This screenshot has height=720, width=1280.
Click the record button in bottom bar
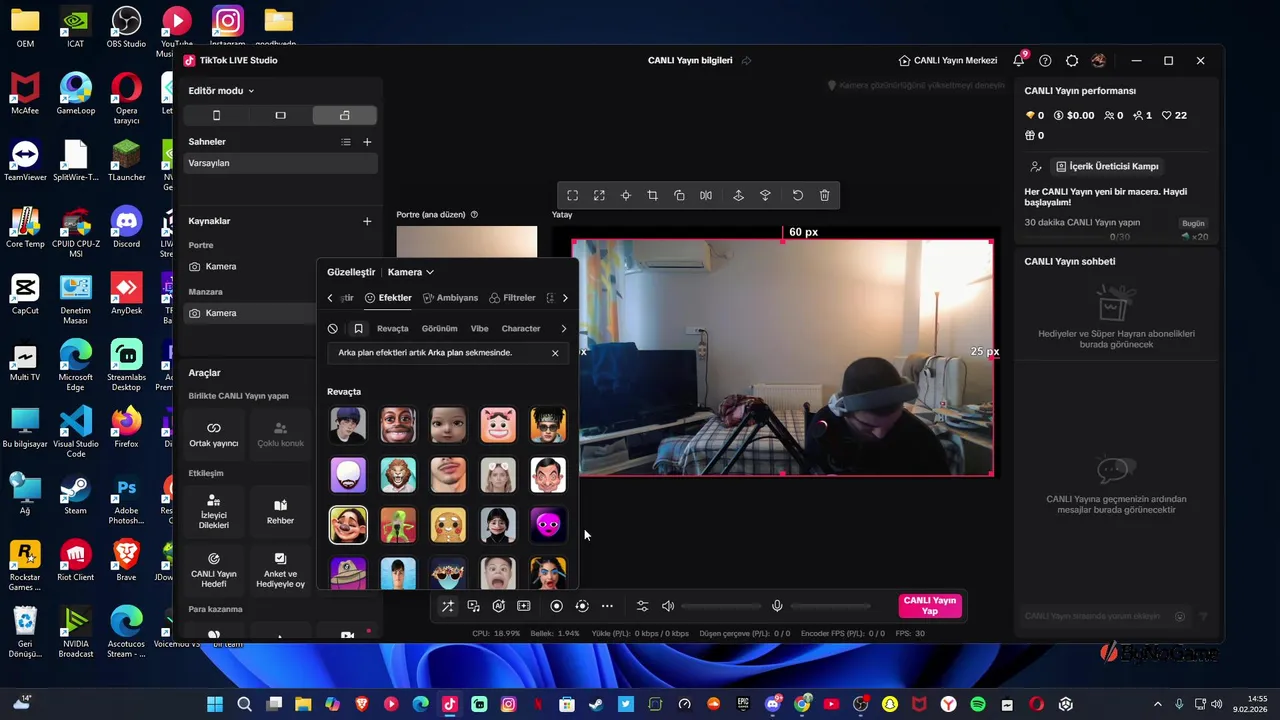pyautogui.click(x=557, y=606)
